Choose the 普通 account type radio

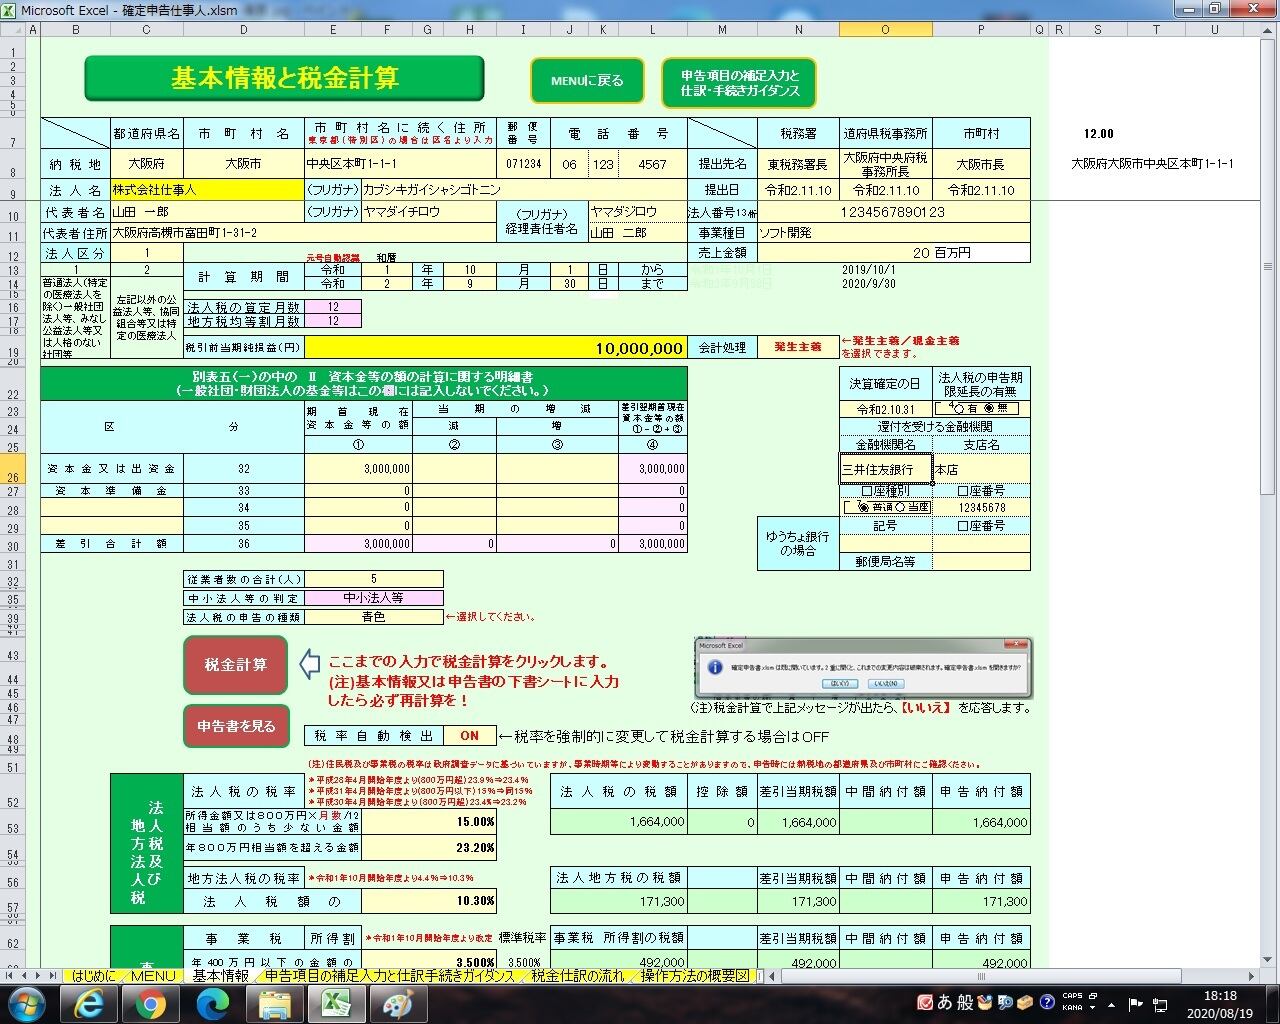864,508
